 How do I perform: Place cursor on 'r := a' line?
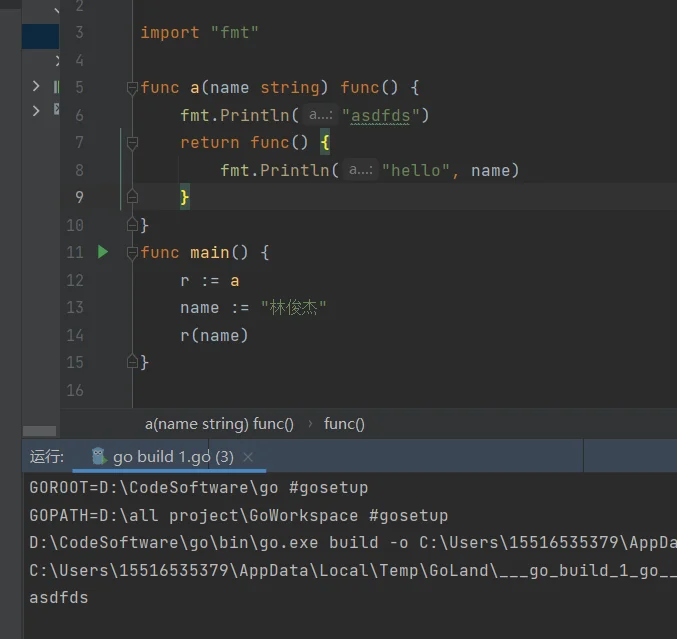click(x=210, y=281)
